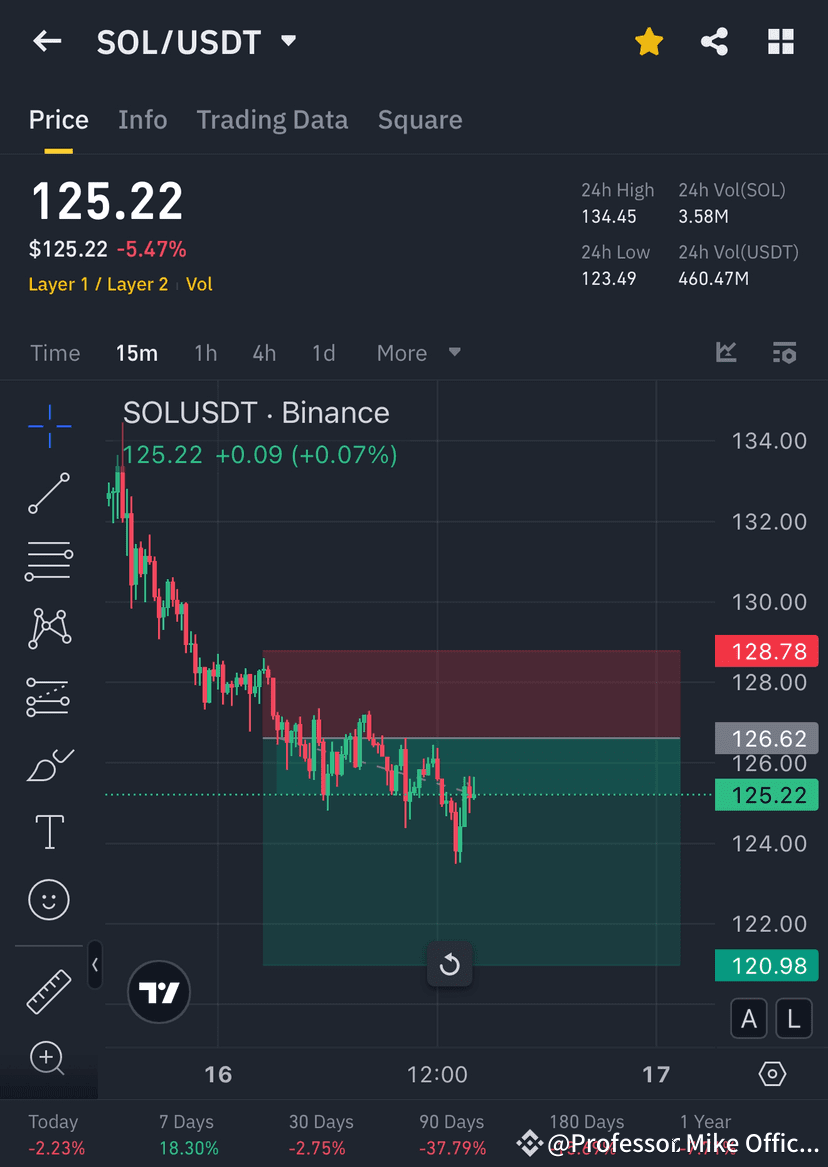
Task: Open the text annotation tool
Action: click(x=48, y=831)
